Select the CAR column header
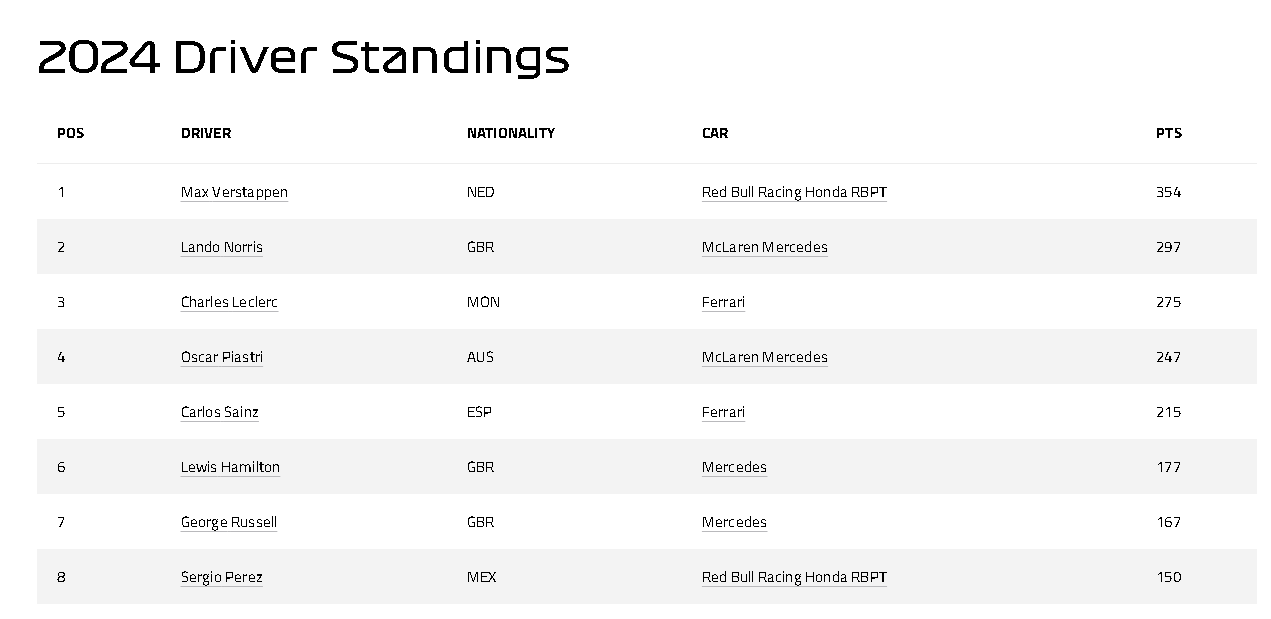 click(715, 133)
